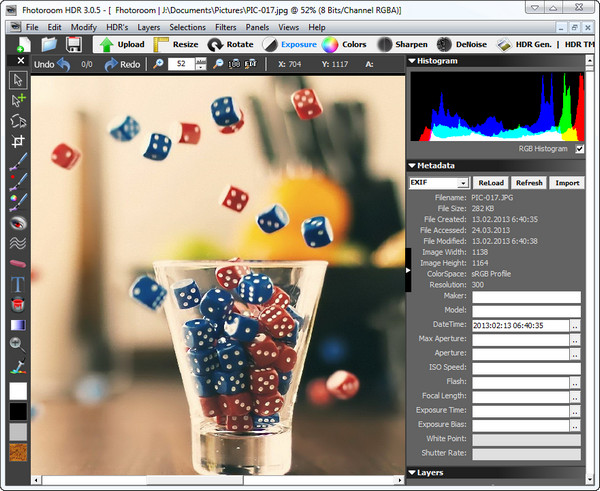Select the Red Eye removal tool

(x=17, y=222)
